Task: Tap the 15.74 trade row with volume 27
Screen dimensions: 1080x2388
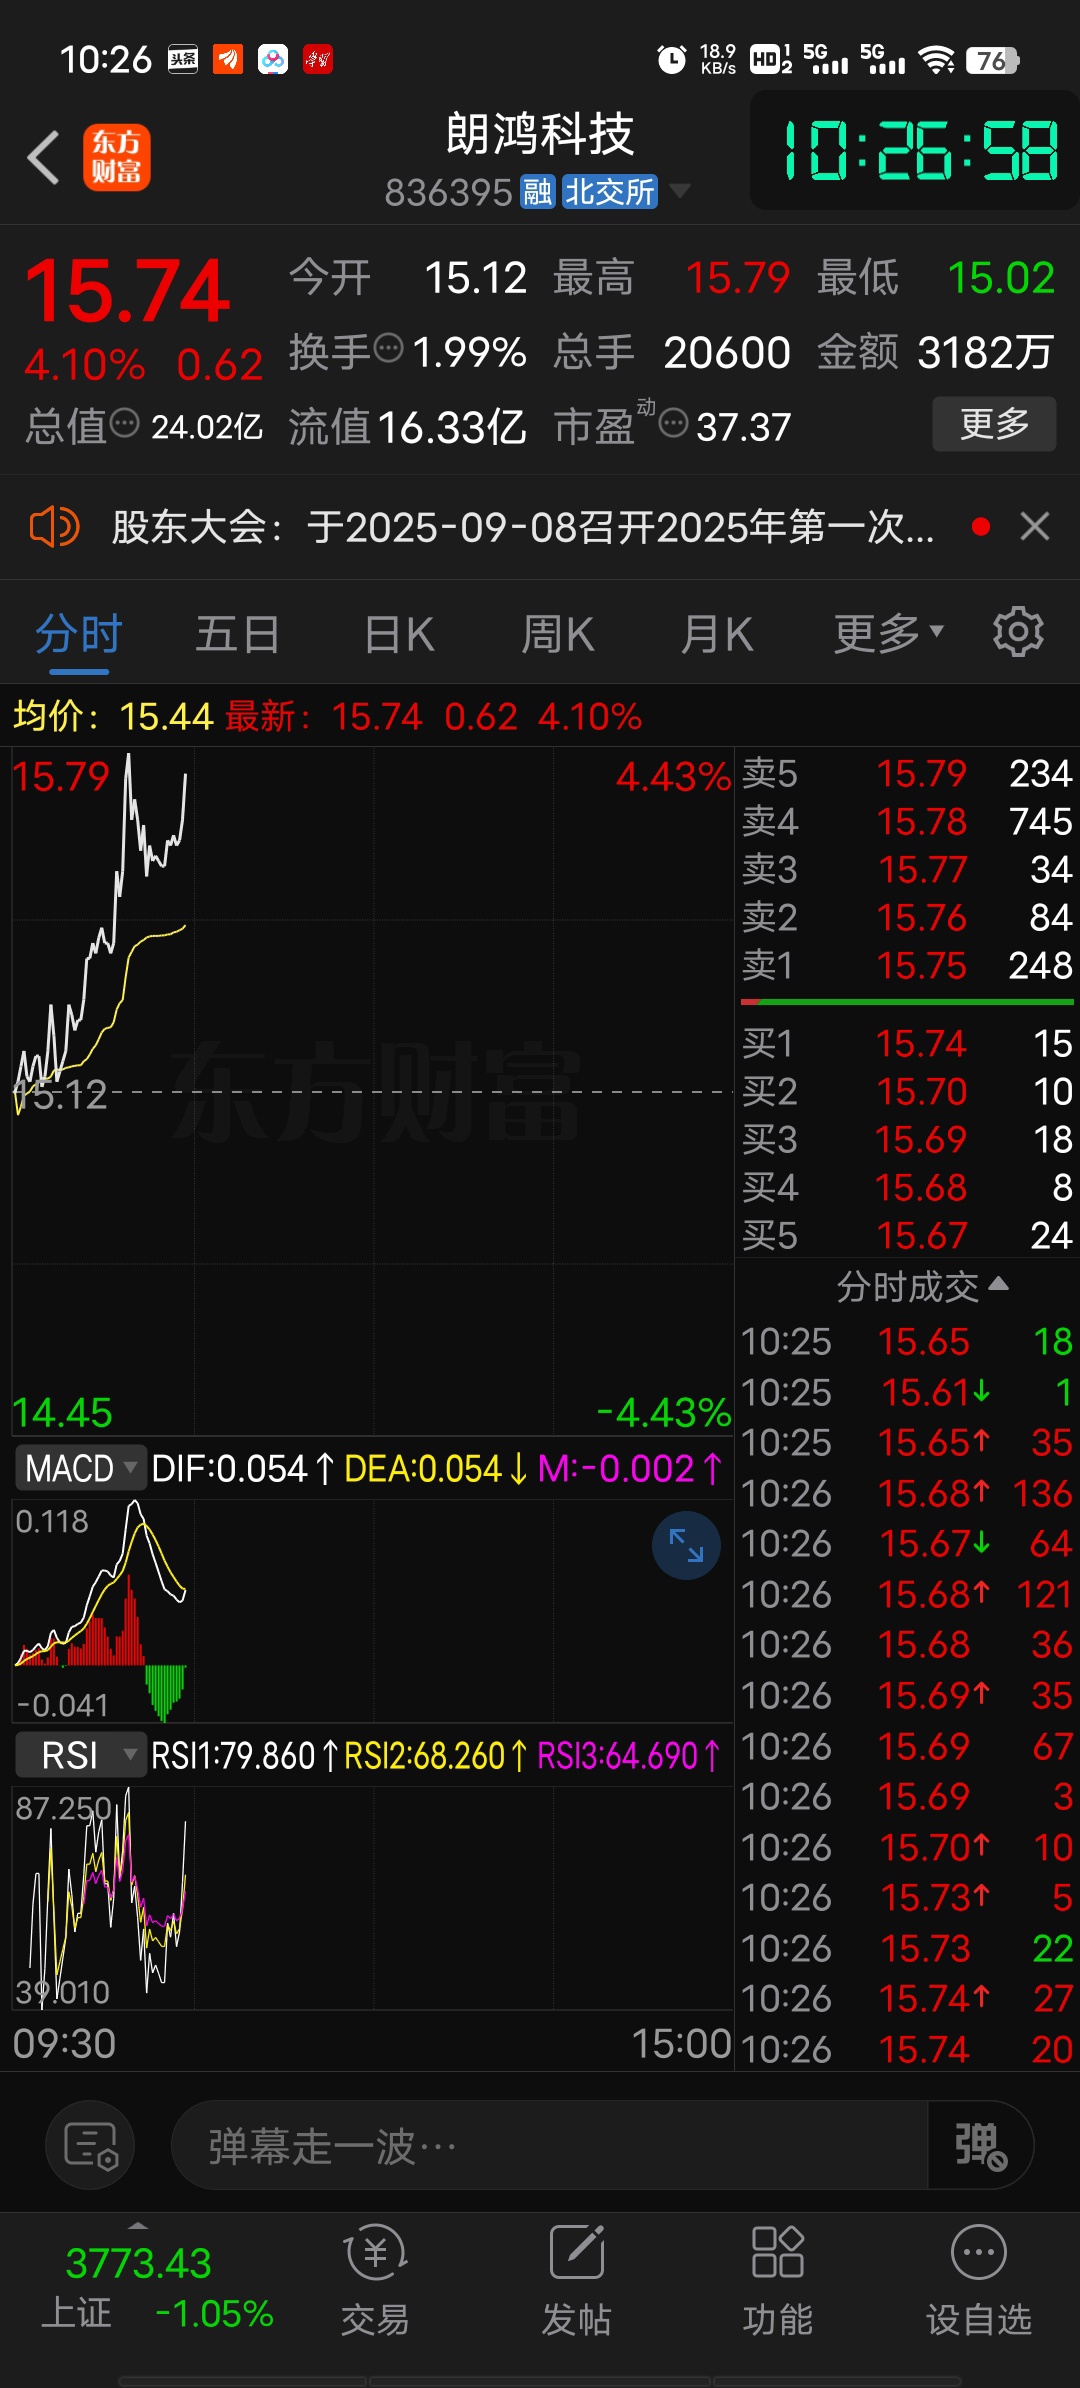Action: (907, 1999)
